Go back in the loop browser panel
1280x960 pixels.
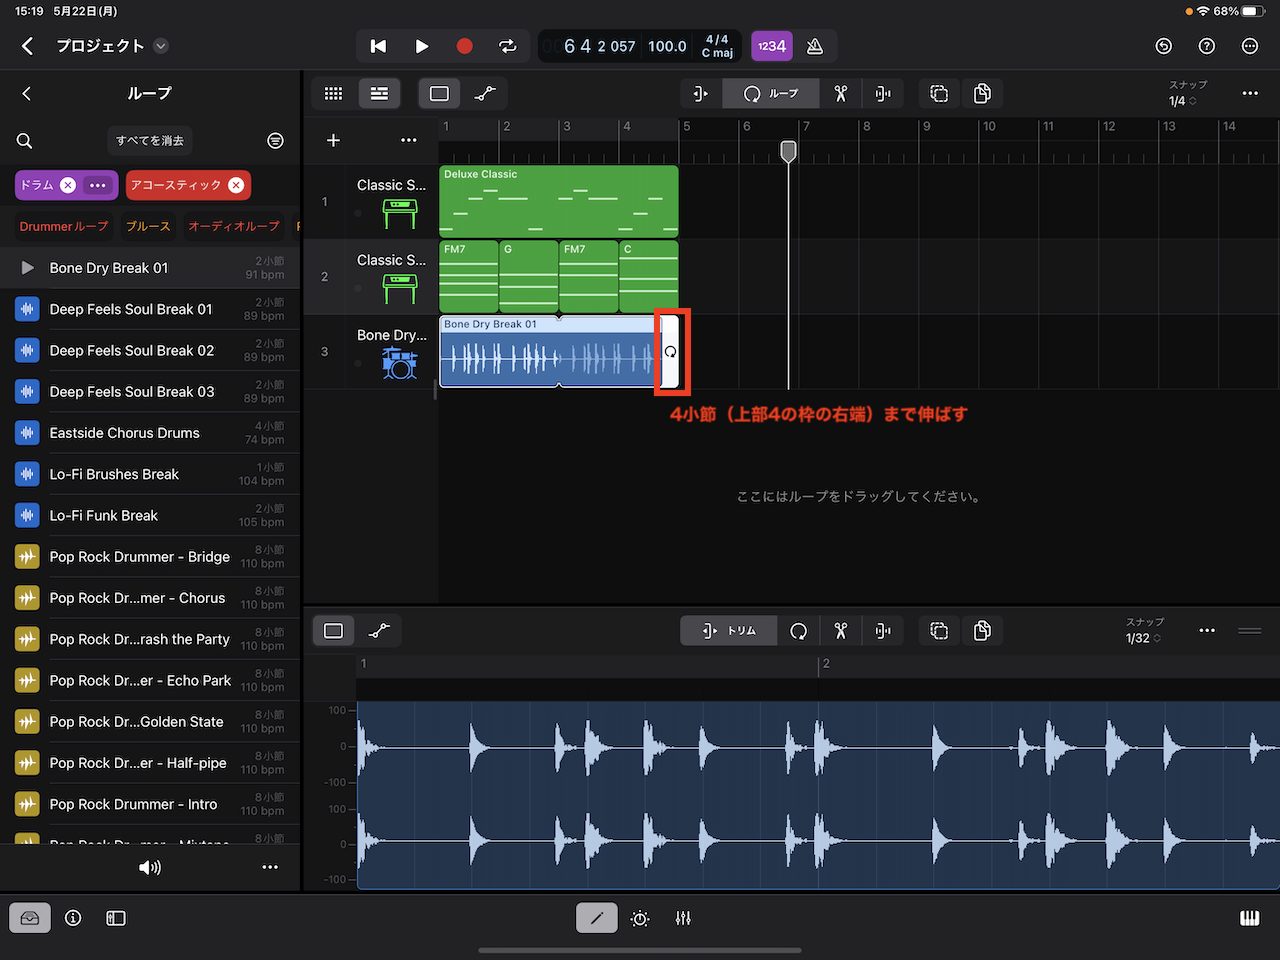click(27, 93)
